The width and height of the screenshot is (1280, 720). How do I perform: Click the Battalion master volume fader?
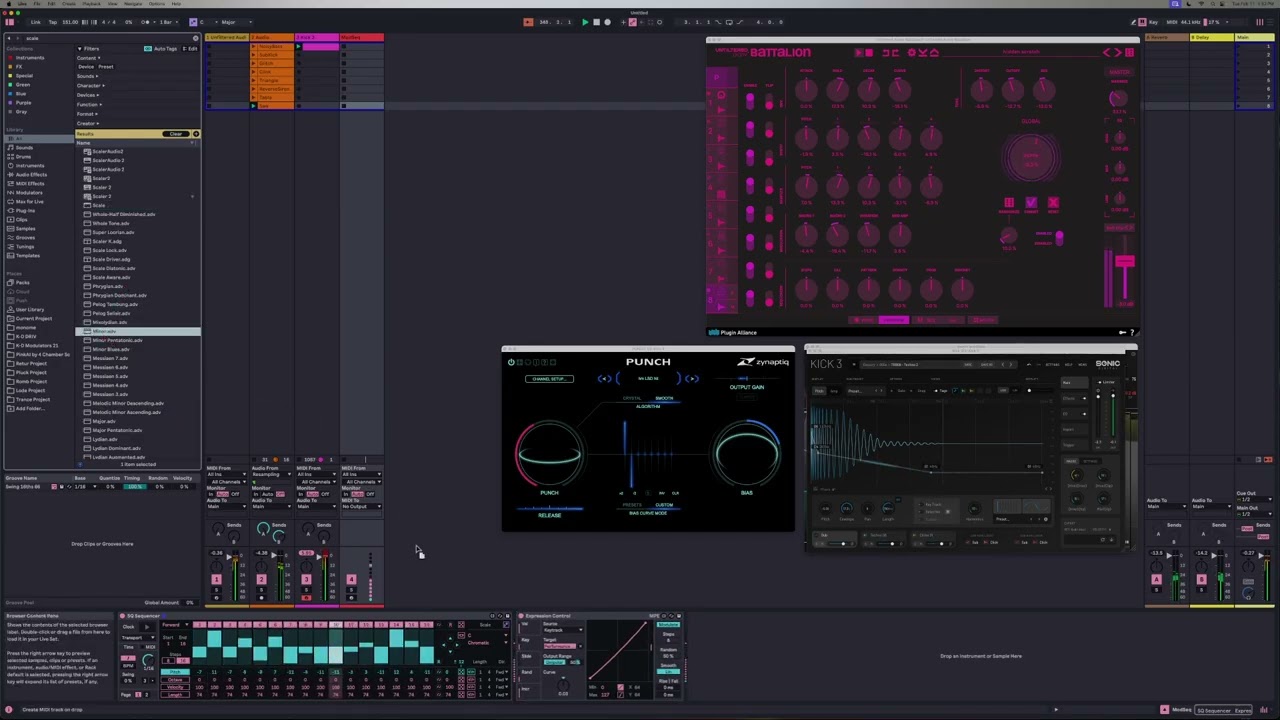(x=1125, y=262)
